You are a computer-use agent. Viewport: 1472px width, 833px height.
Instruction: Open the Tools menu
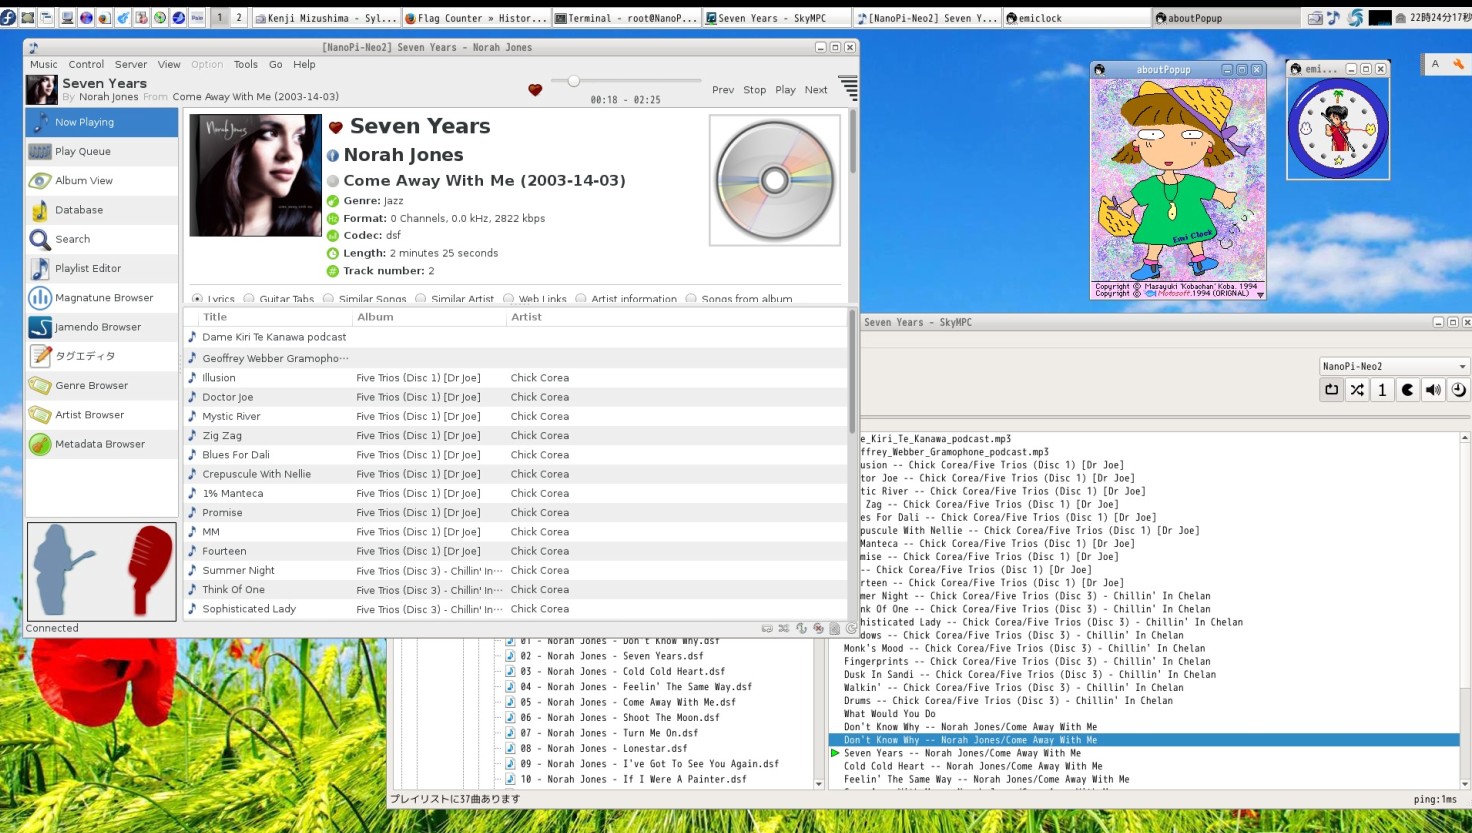coord(245,64)
